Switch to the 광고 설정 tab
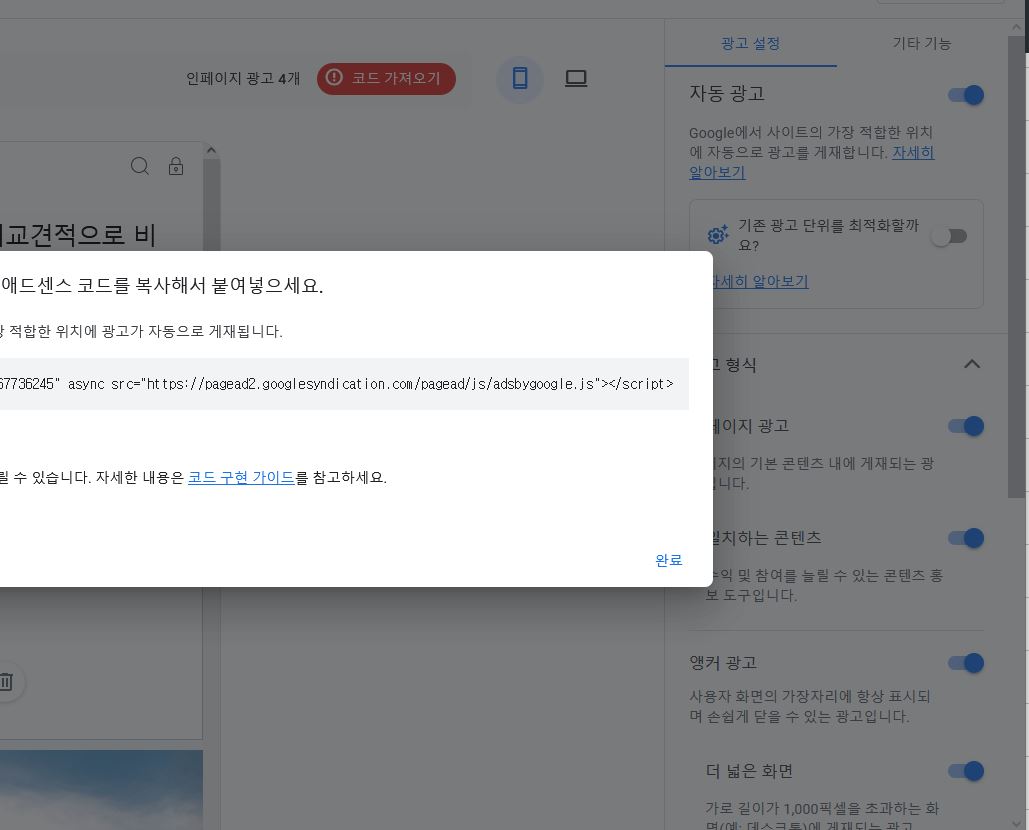 [x=750, y=43]
